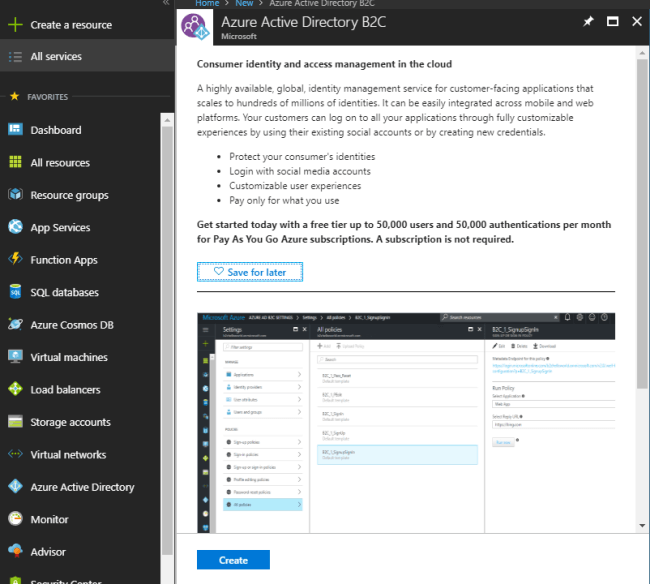This screenshot has height=584, width=650.
Task: Click the Dashboard icon in favorites
Action: coord(15,129)
